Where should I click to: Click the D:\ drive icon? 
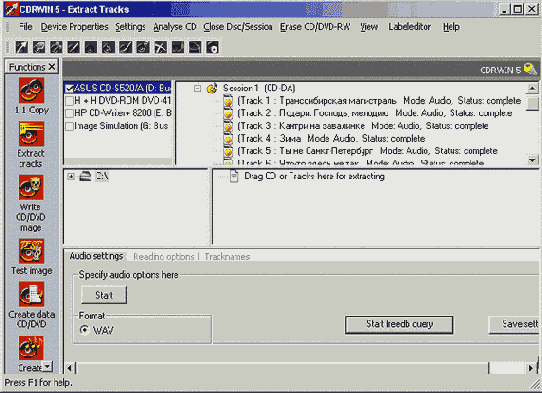point(85,176)
